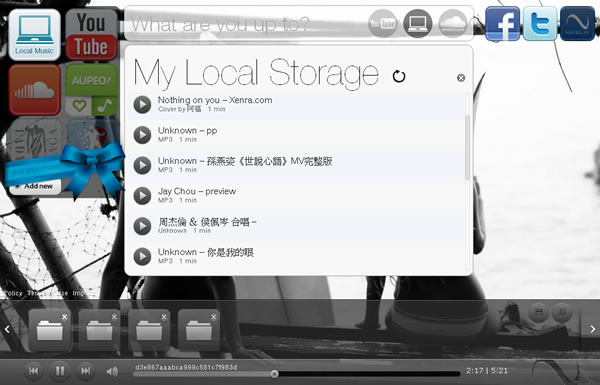
Task: Play the track with 'MV完整版' in title
Action: [x=142, y=165]
